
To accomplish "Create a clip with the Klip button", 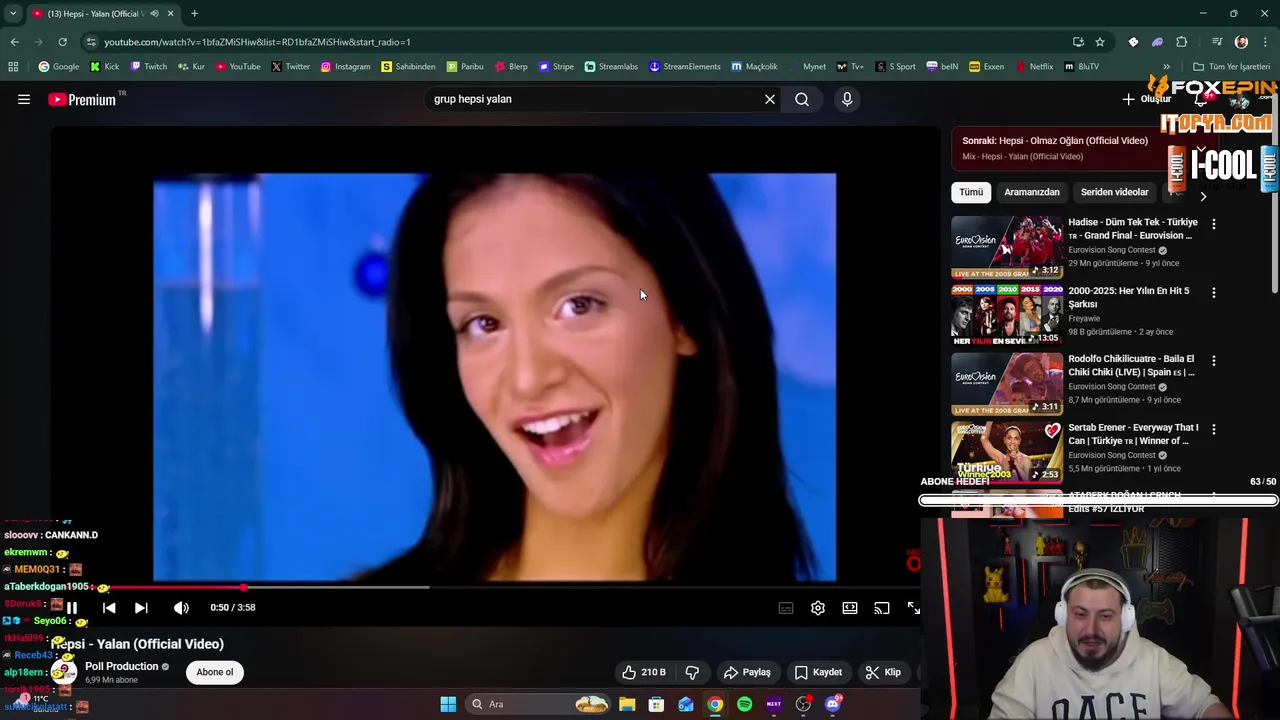I will point(883,672).
